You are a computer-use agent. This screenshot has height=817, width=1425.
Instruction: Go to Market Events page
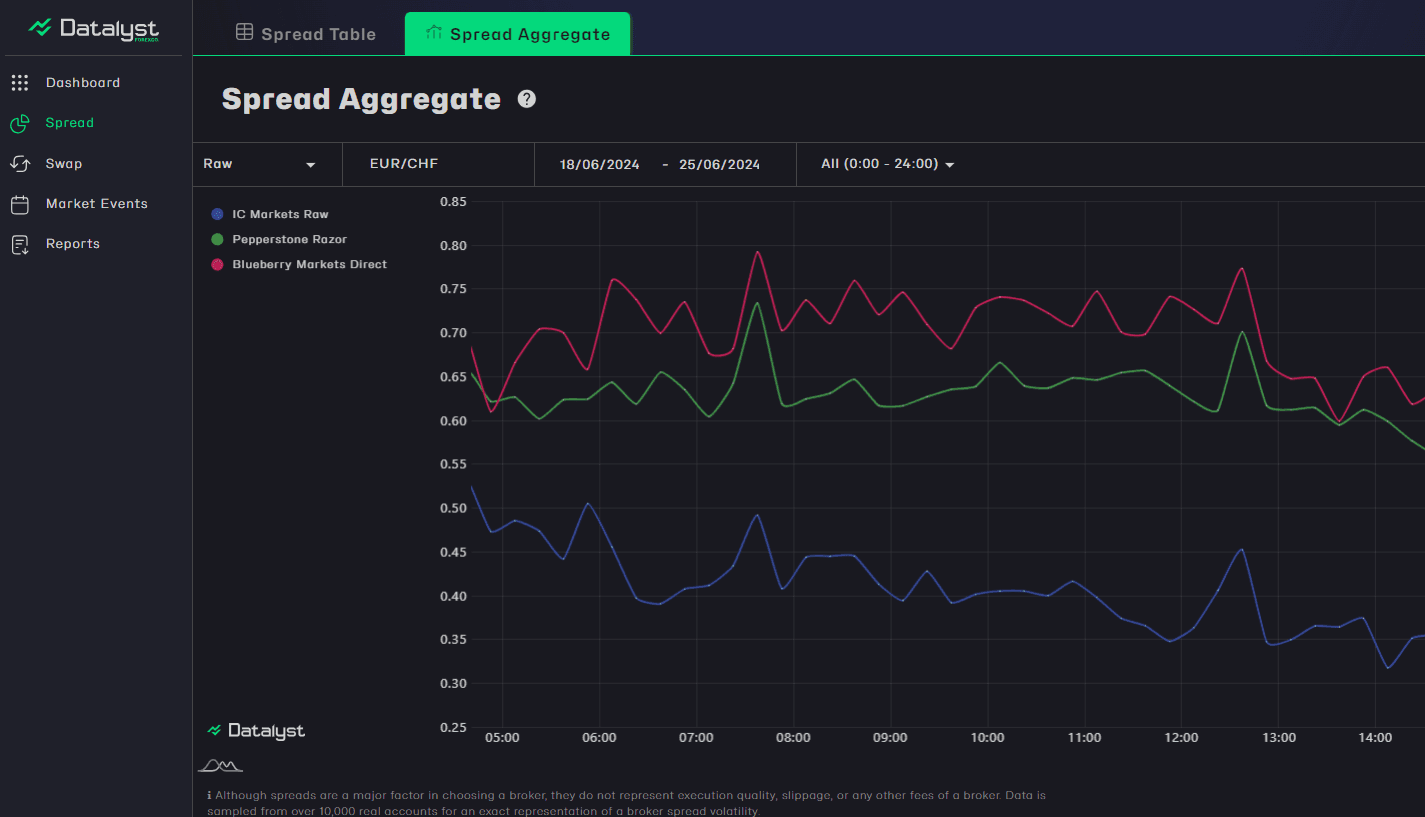pyautogui.click(x=96, y=204)
